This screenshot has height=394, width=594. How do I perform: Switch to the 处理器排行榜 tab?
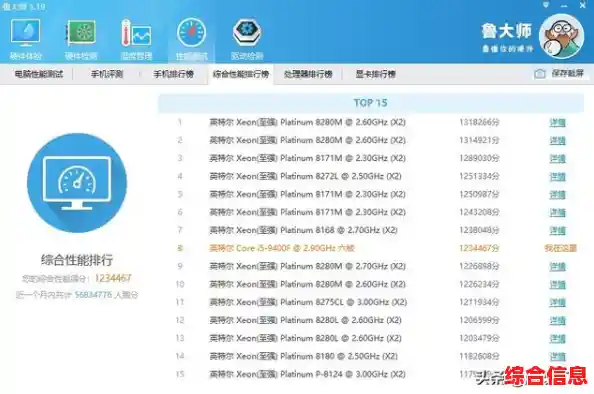pos(308,74)
